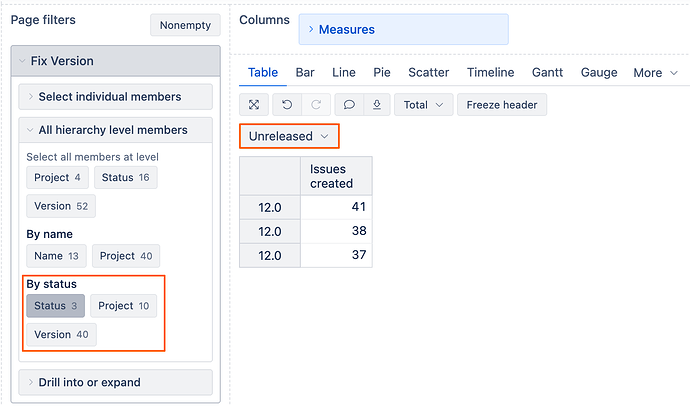Open the More tabs menu

pyautogui.click(x=654, y=72)
